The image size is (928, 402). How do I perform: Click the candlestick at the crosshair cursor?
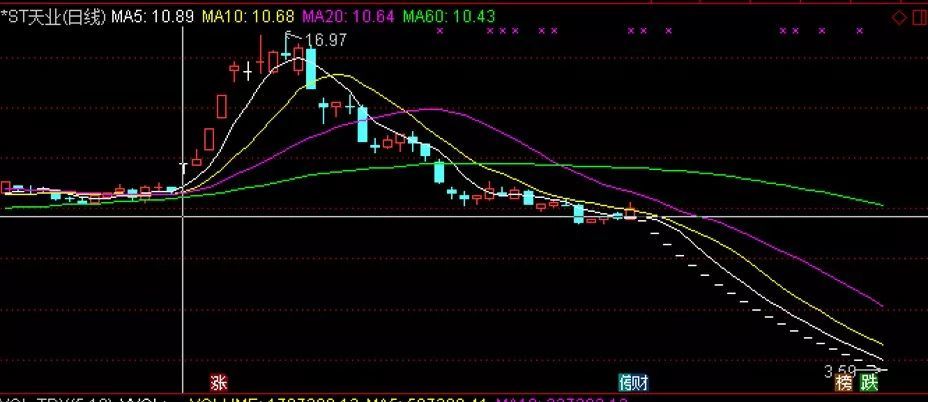tap(183, 168)
